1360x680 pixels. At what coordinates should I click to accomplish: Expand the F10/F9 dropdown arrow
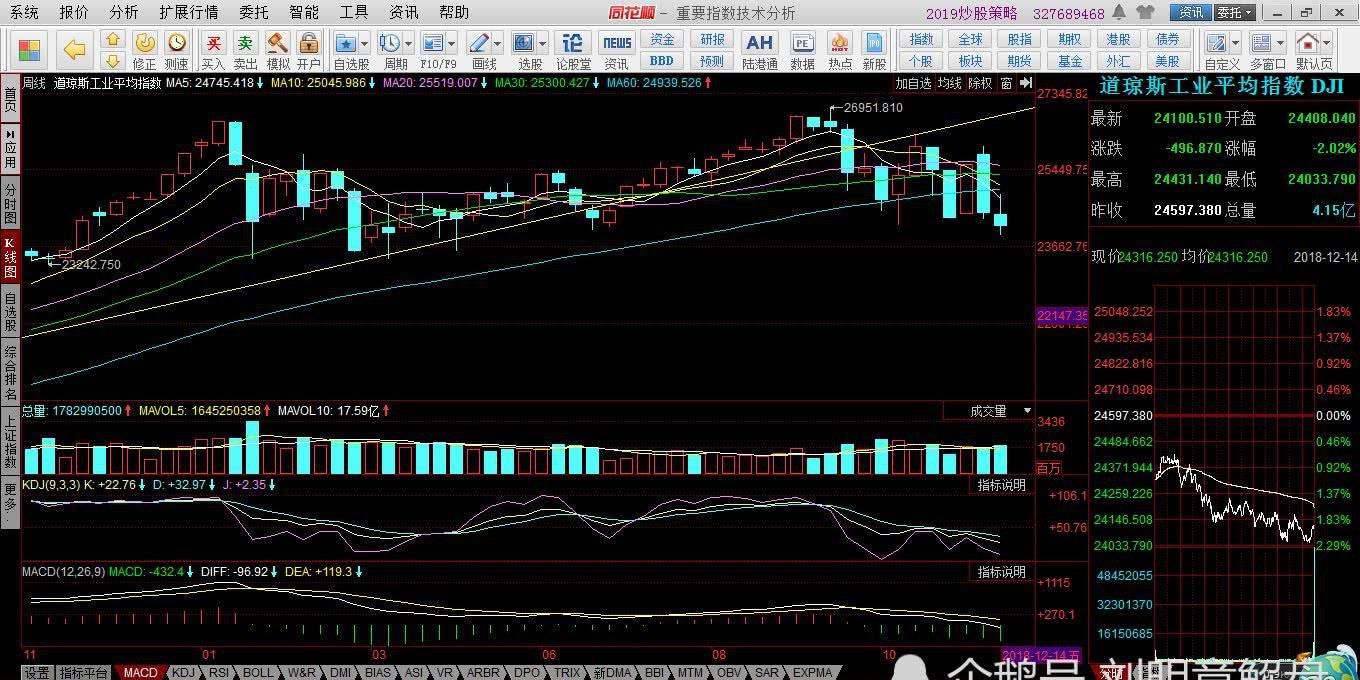tap(453, 44)
